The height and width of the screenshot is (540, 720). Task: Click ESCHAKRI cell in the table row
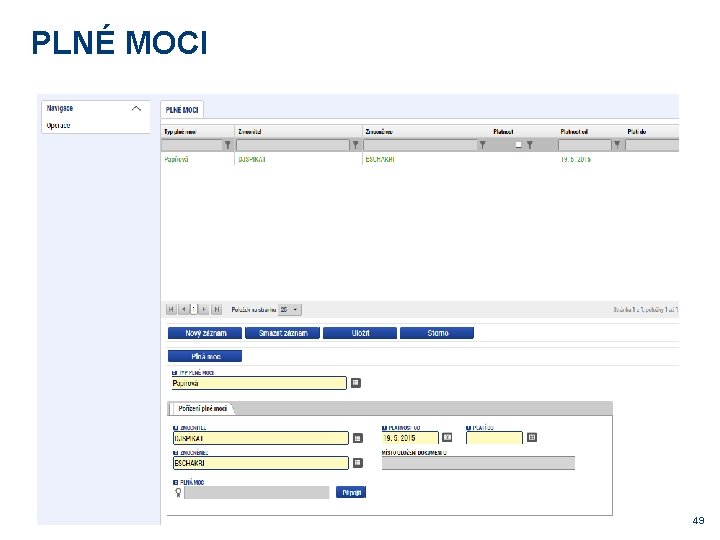point(380,159)
